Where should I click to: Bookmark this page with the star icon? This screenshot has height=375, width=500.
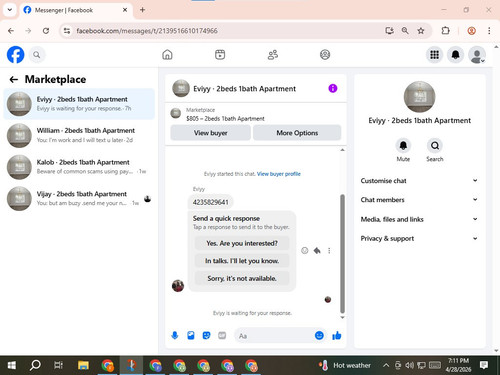[421, 31]
